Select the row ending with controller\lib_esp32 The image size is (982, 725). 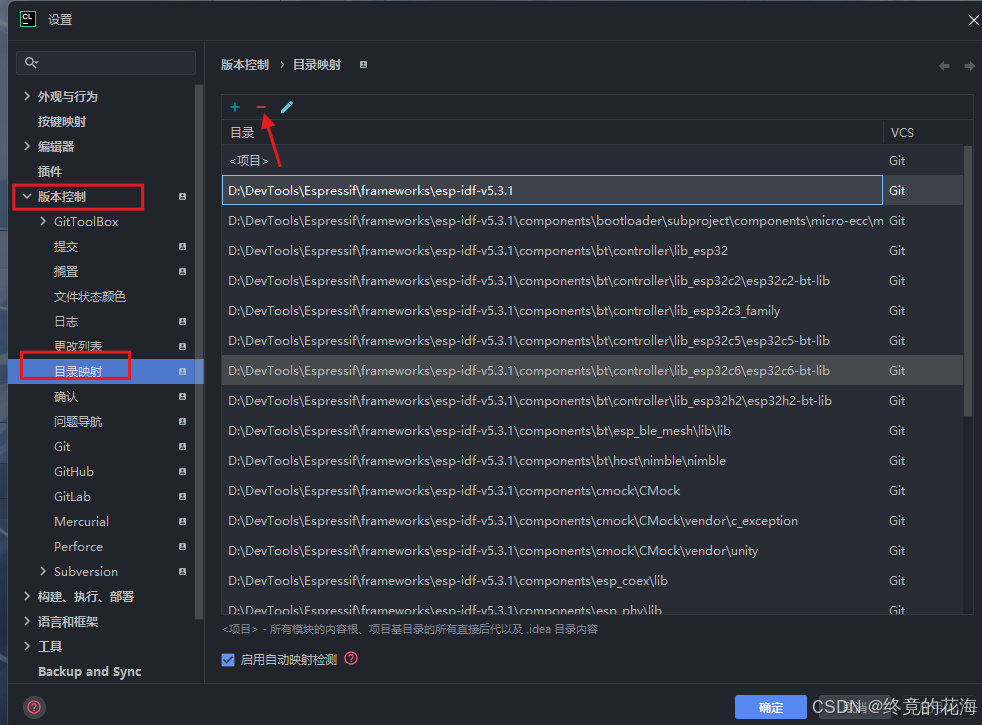click(592, 250)
